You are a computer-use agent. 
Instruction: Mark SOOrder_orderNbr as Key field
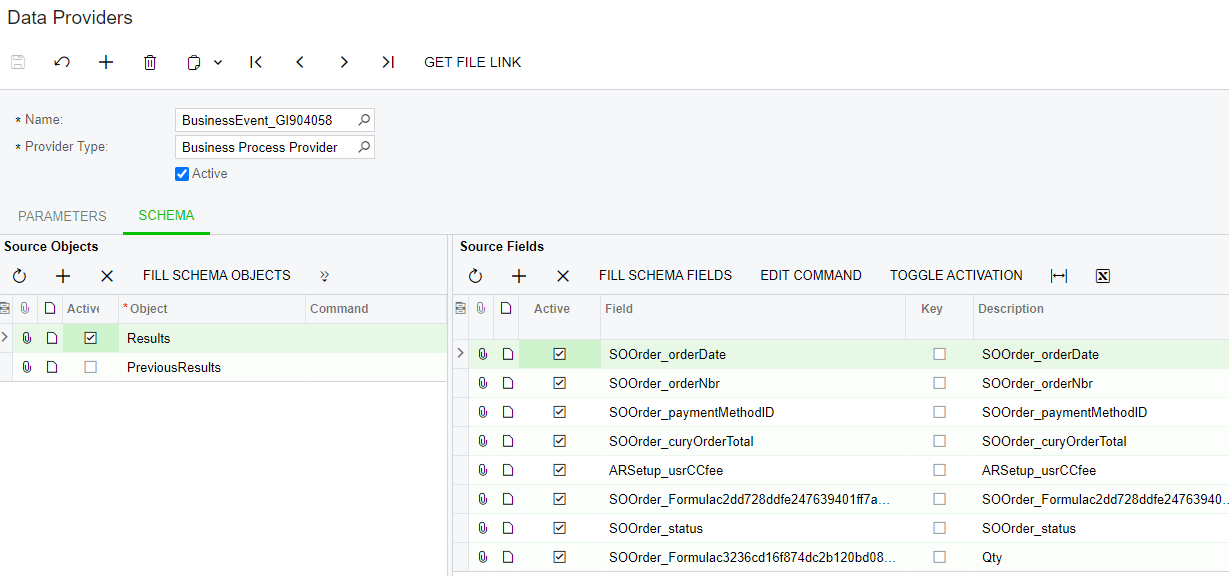(x=939, y=383)
